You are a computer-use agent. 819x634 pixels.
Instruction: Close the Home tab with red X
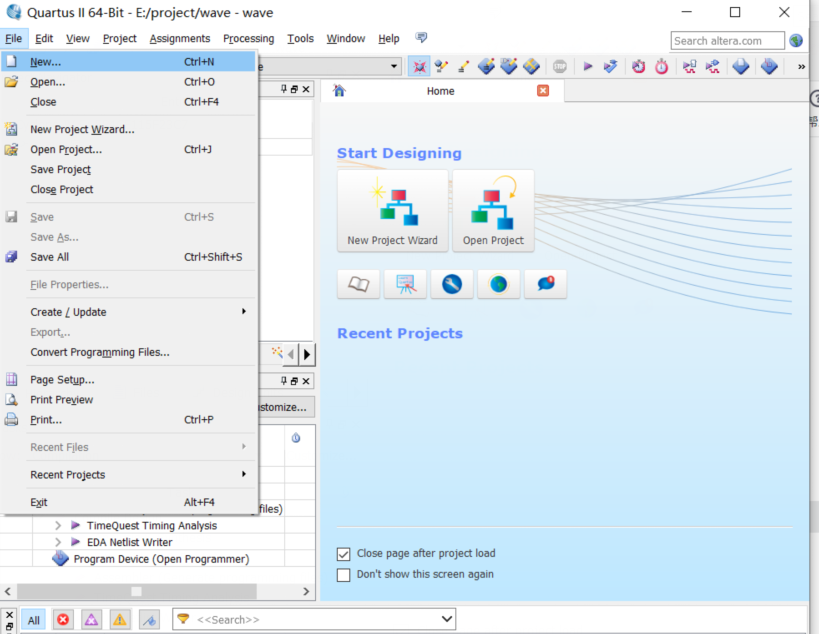coord(543,90)
